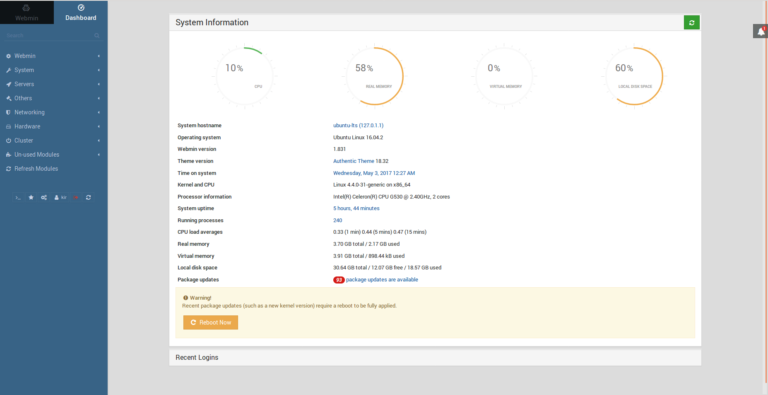Expand the Servers menu category

(x=54, y=84)
